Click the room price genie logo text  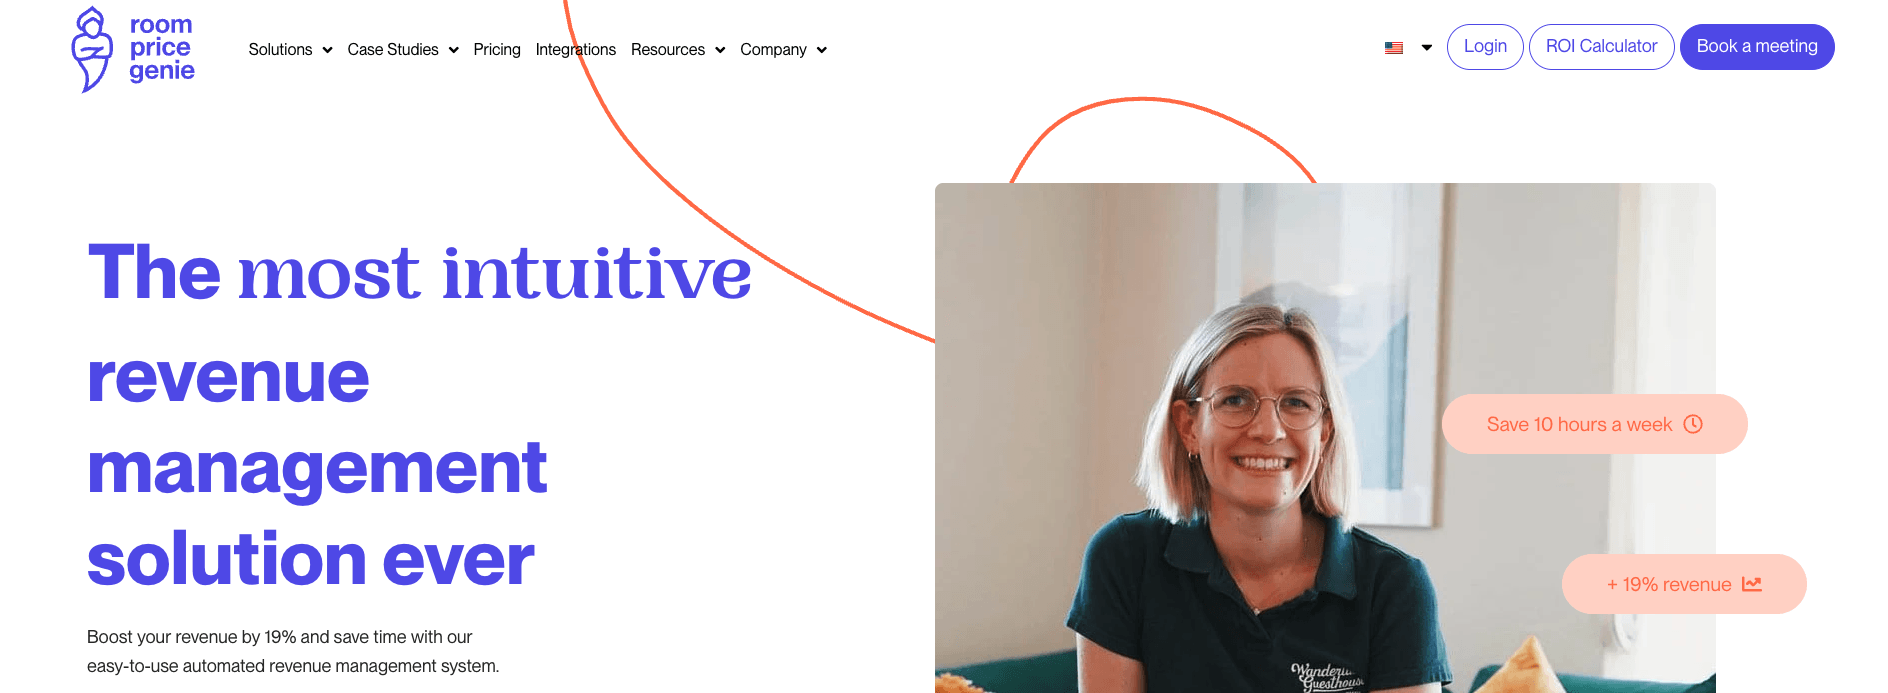tap(161, 48)
